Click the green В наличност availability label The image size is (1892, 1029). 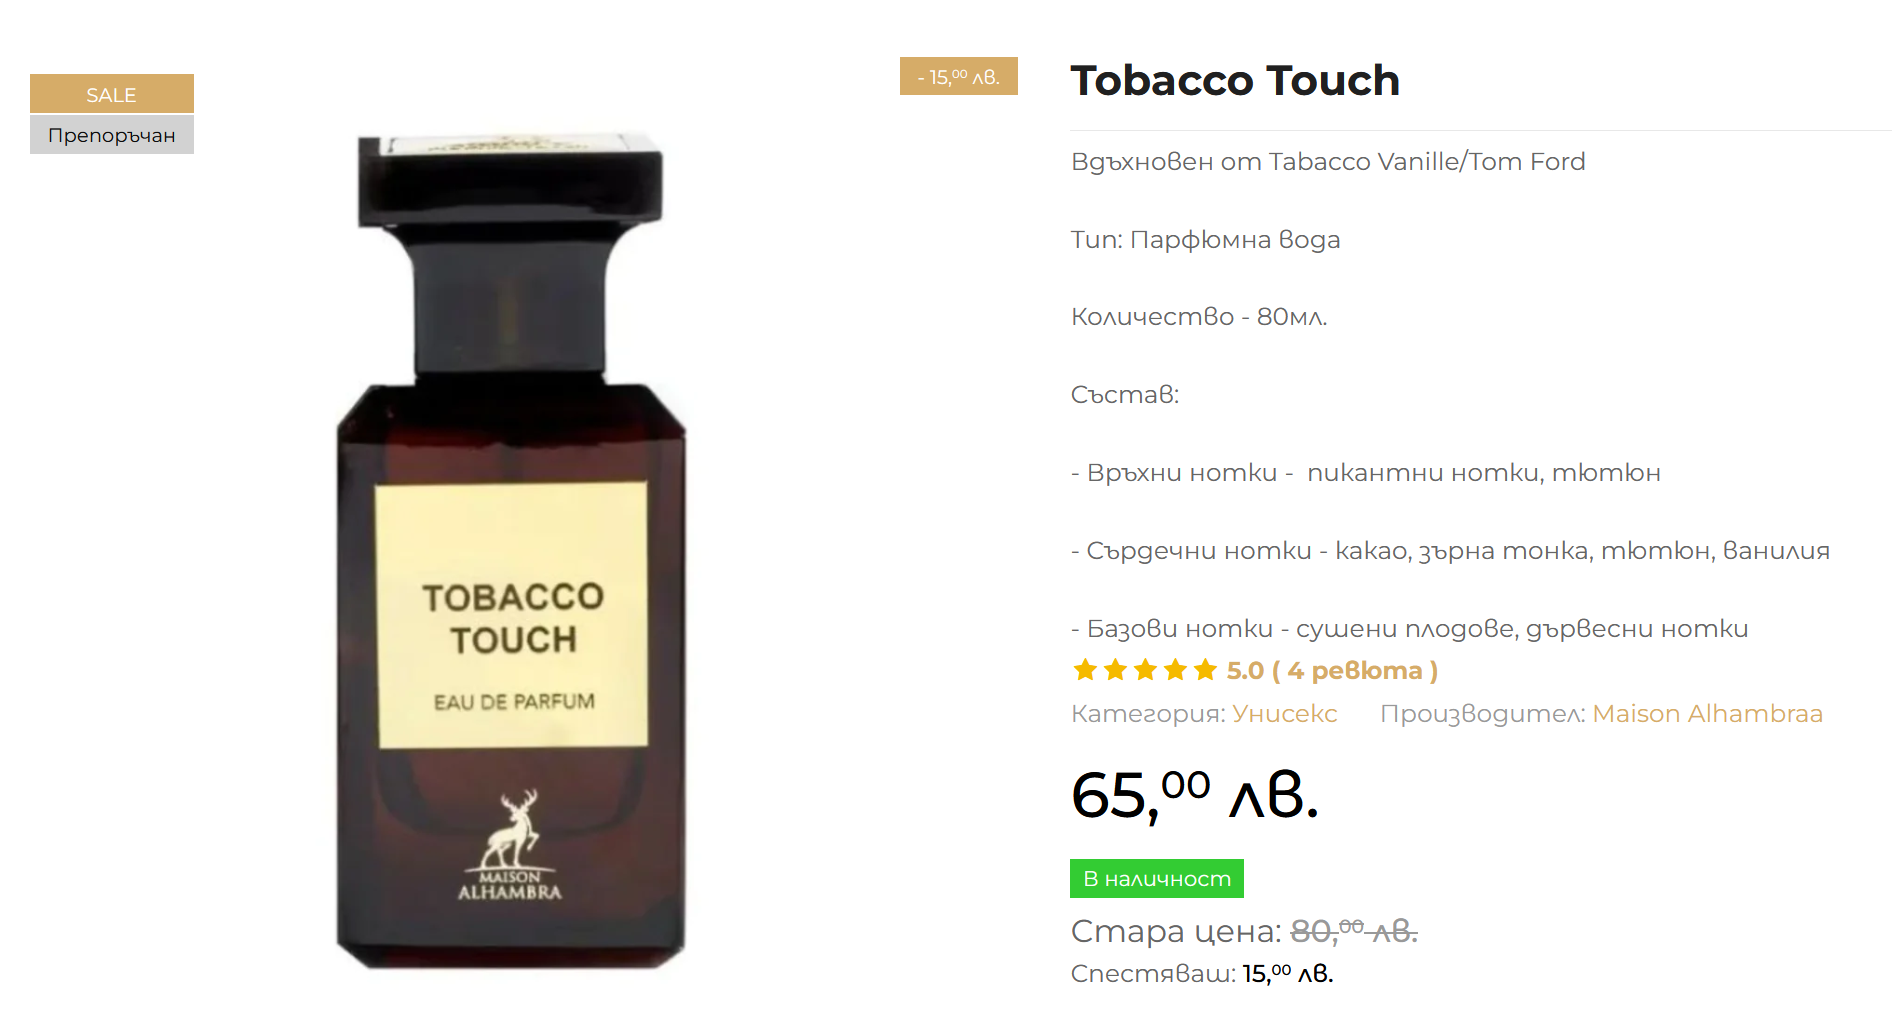(x=1157, y=879)
